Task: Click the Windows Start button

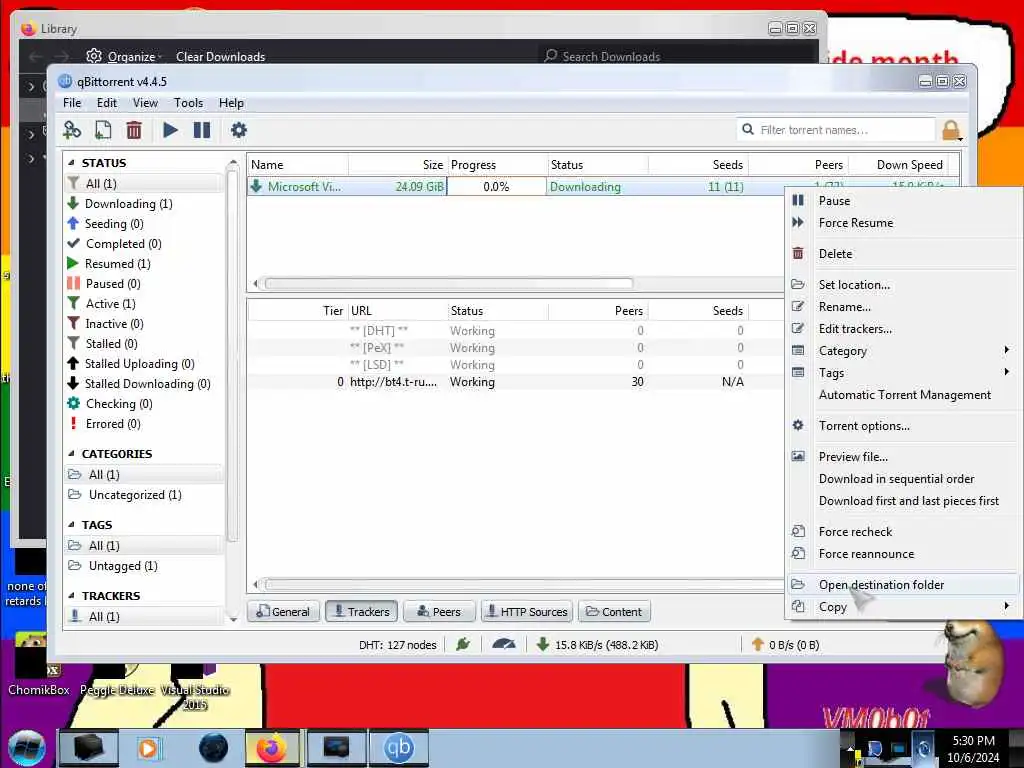Action: pos(27,748)
